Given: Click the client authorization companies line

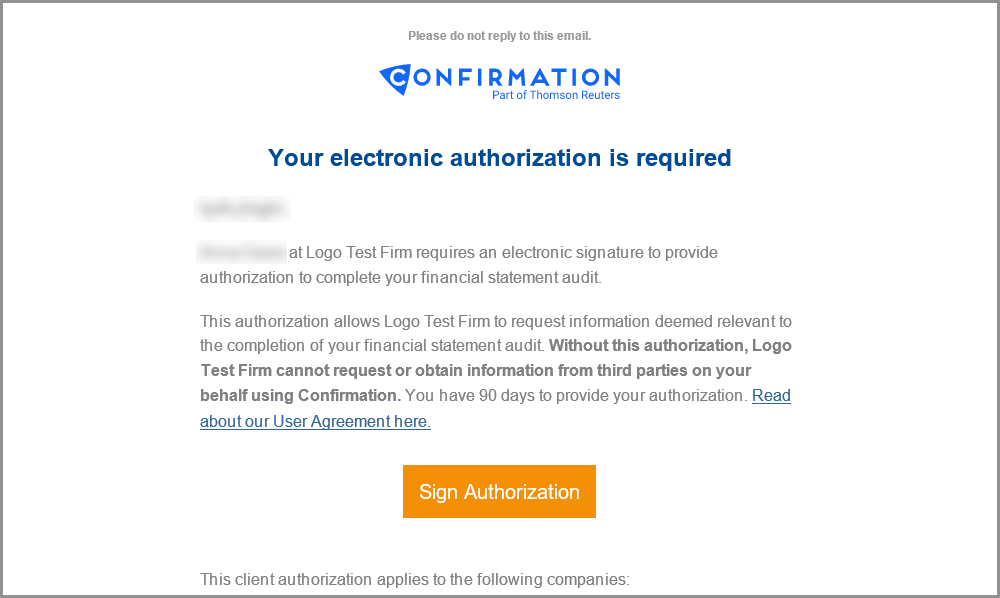Looking at the screenshot, I should tap(413, 579).
